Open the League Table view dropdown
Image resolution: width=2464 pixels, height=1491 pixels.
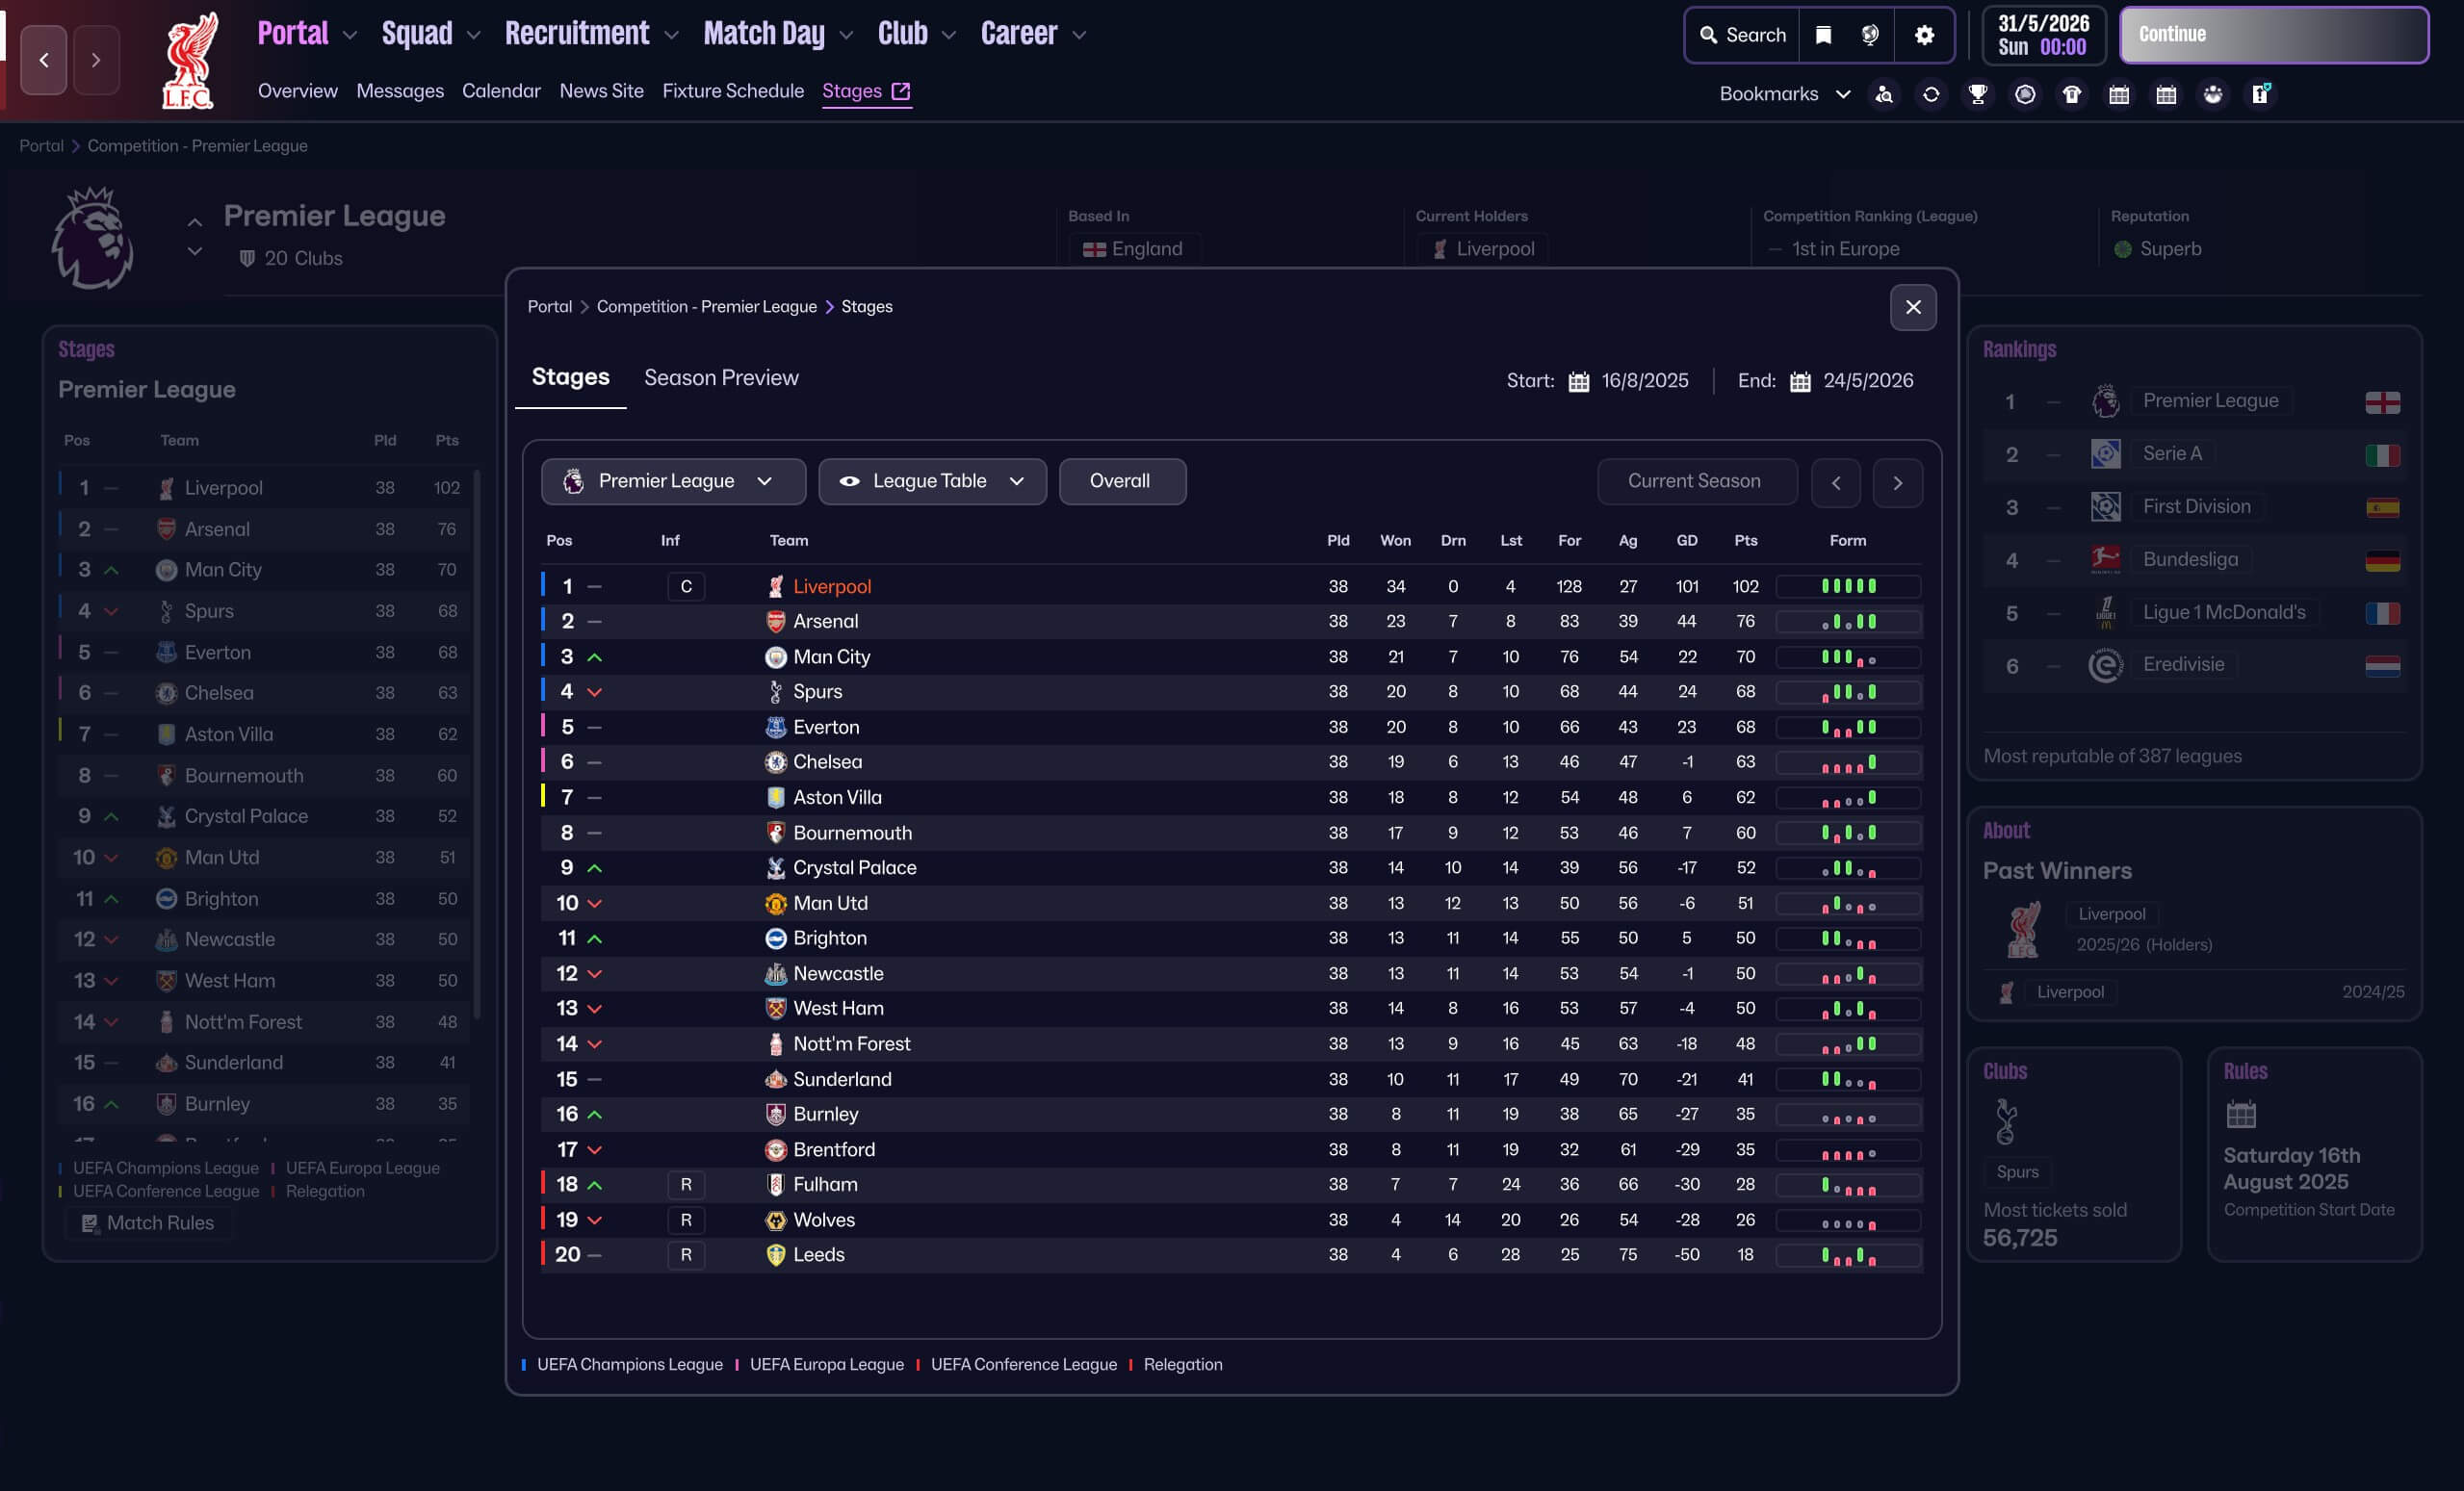click(x=932, y=481)
